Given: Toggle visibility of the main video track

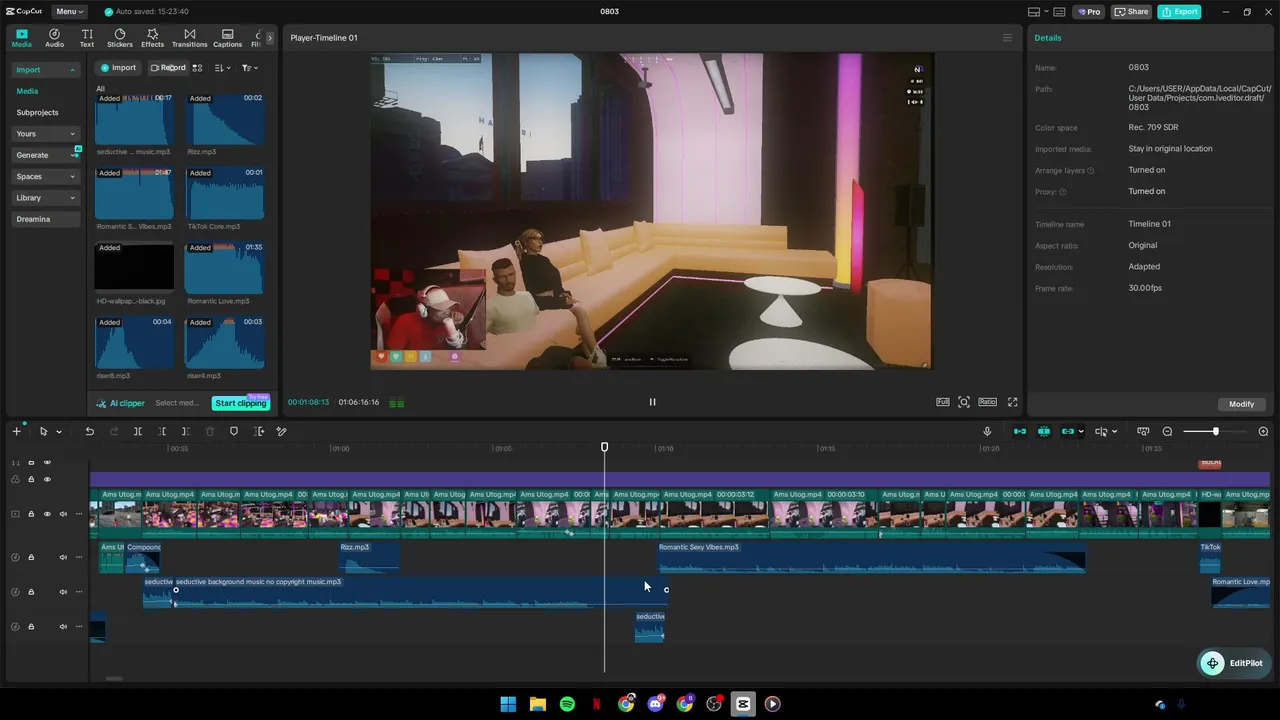Looking at the screenshot, I should click(47, 514).
